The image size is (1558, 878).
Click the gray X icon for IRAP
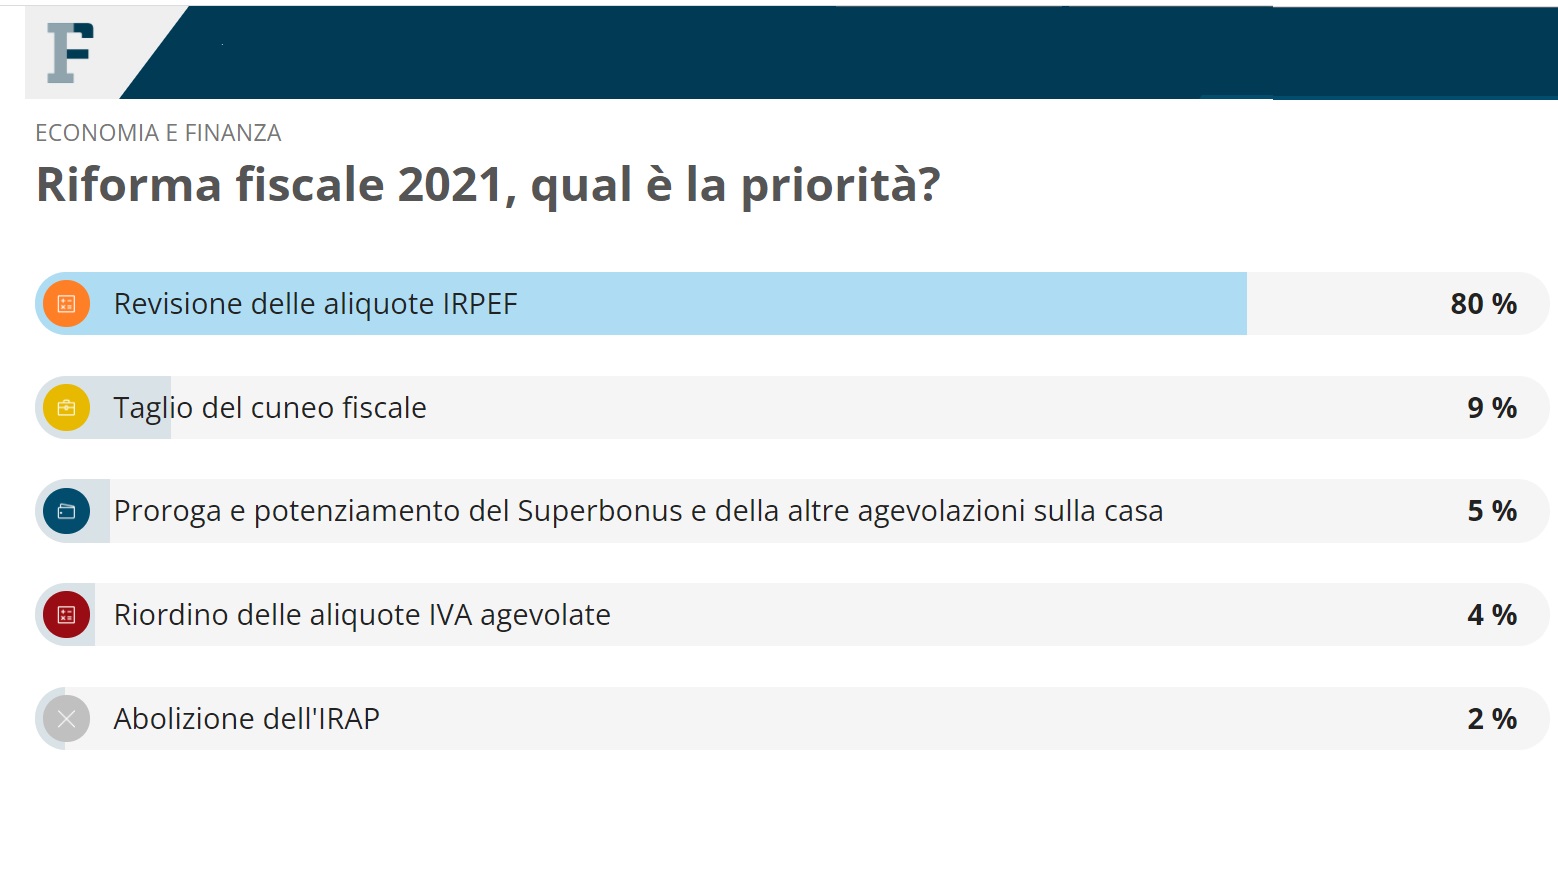tap(67, 719)
